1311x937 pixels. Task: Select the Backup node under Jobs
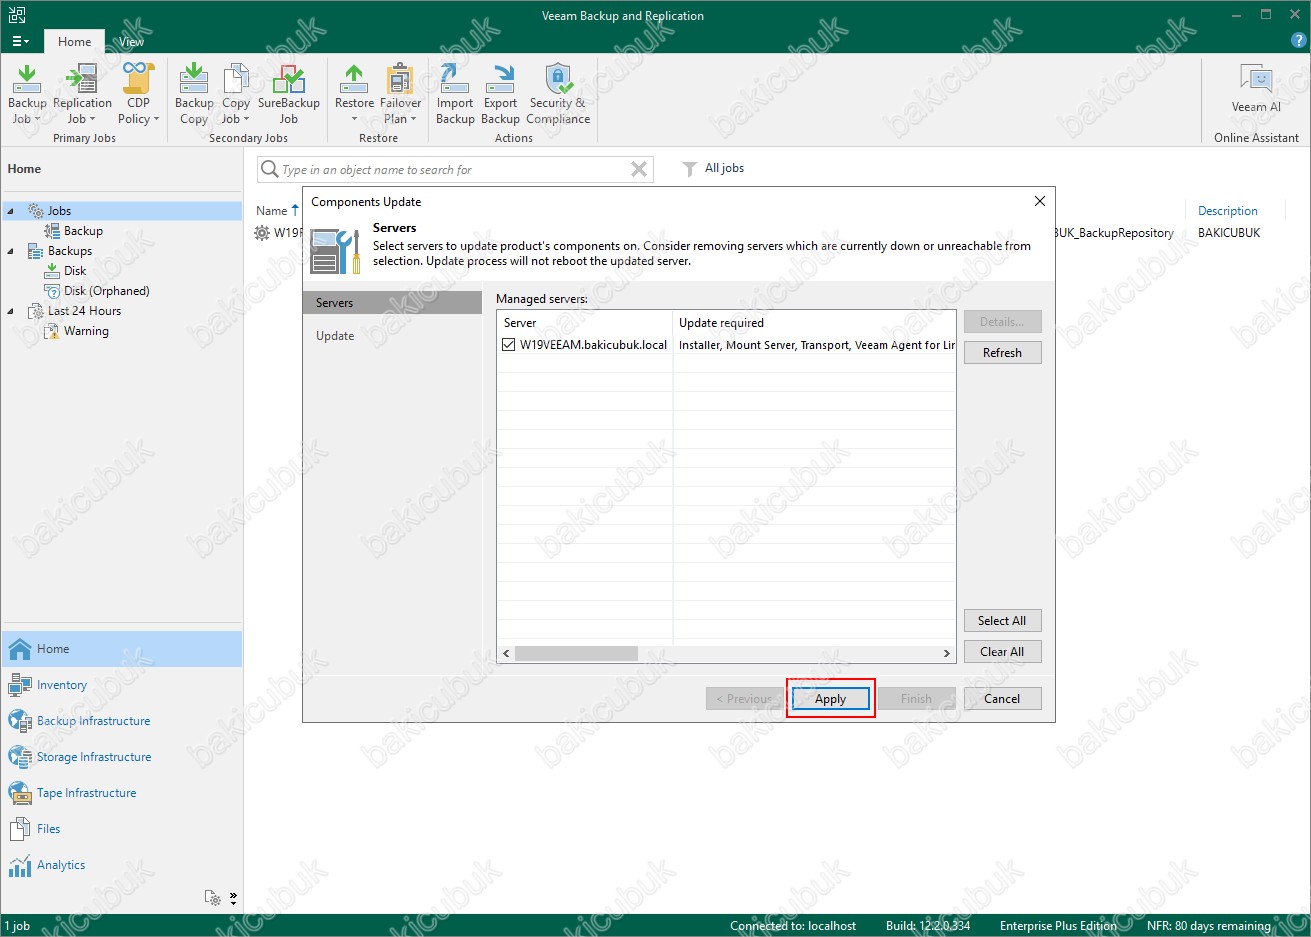point(83,231)
